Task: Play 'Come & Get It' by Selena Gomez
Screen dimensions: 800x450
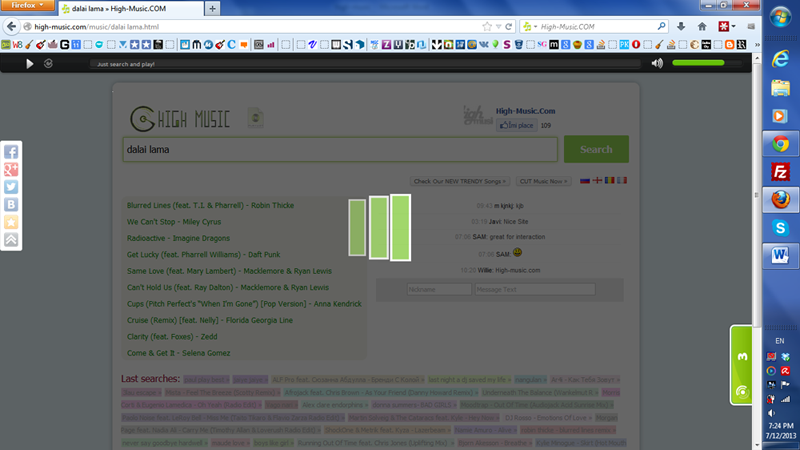Action: pos(178,353)
